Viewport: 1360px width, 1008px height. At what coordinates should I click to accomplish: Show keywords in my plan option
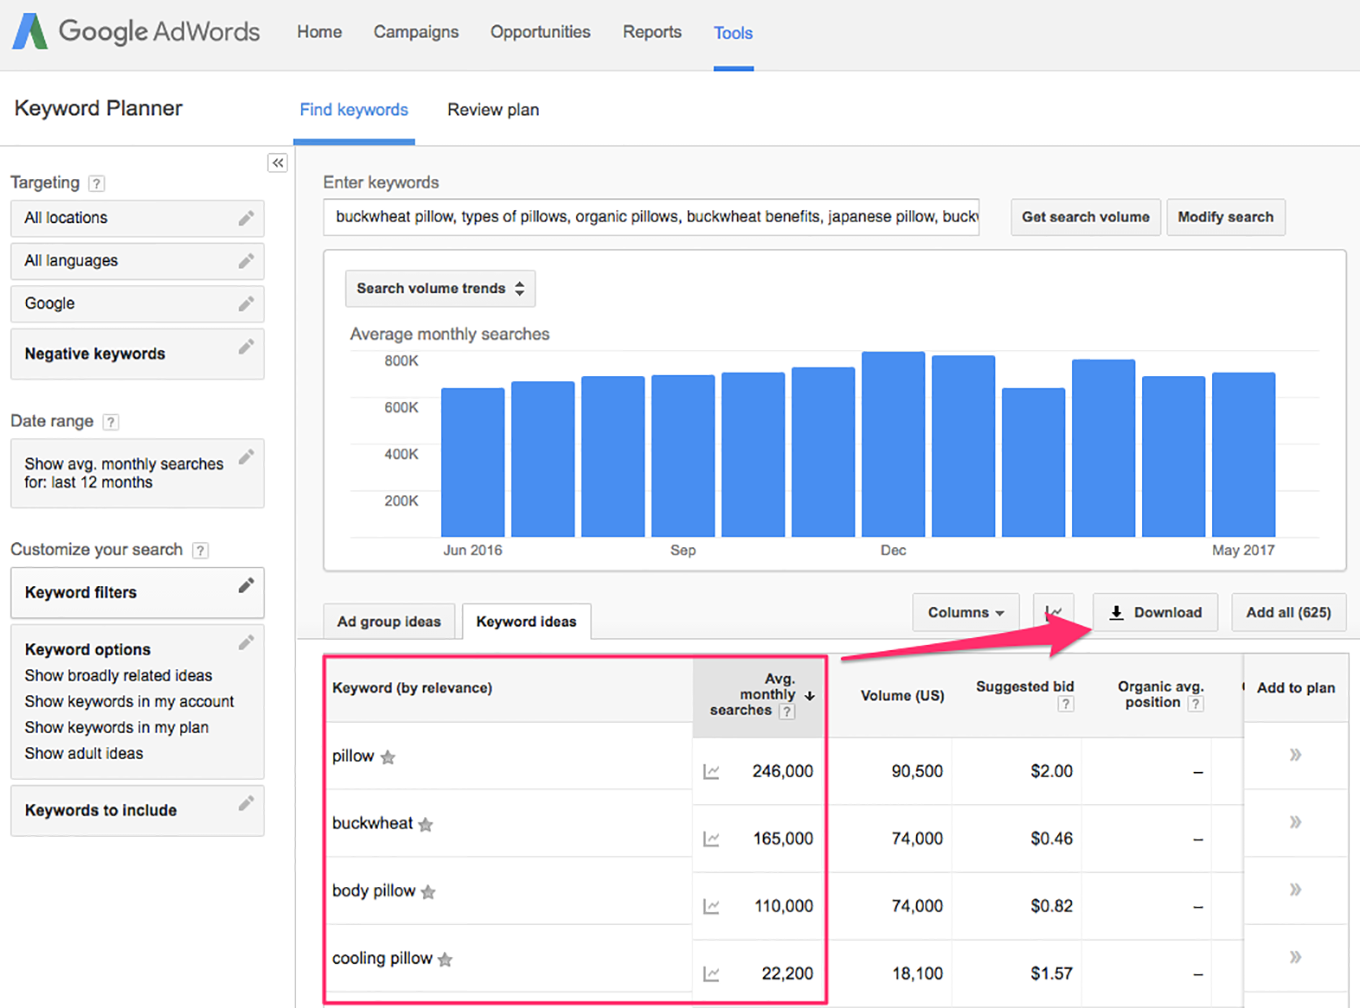tap(117, 728)
